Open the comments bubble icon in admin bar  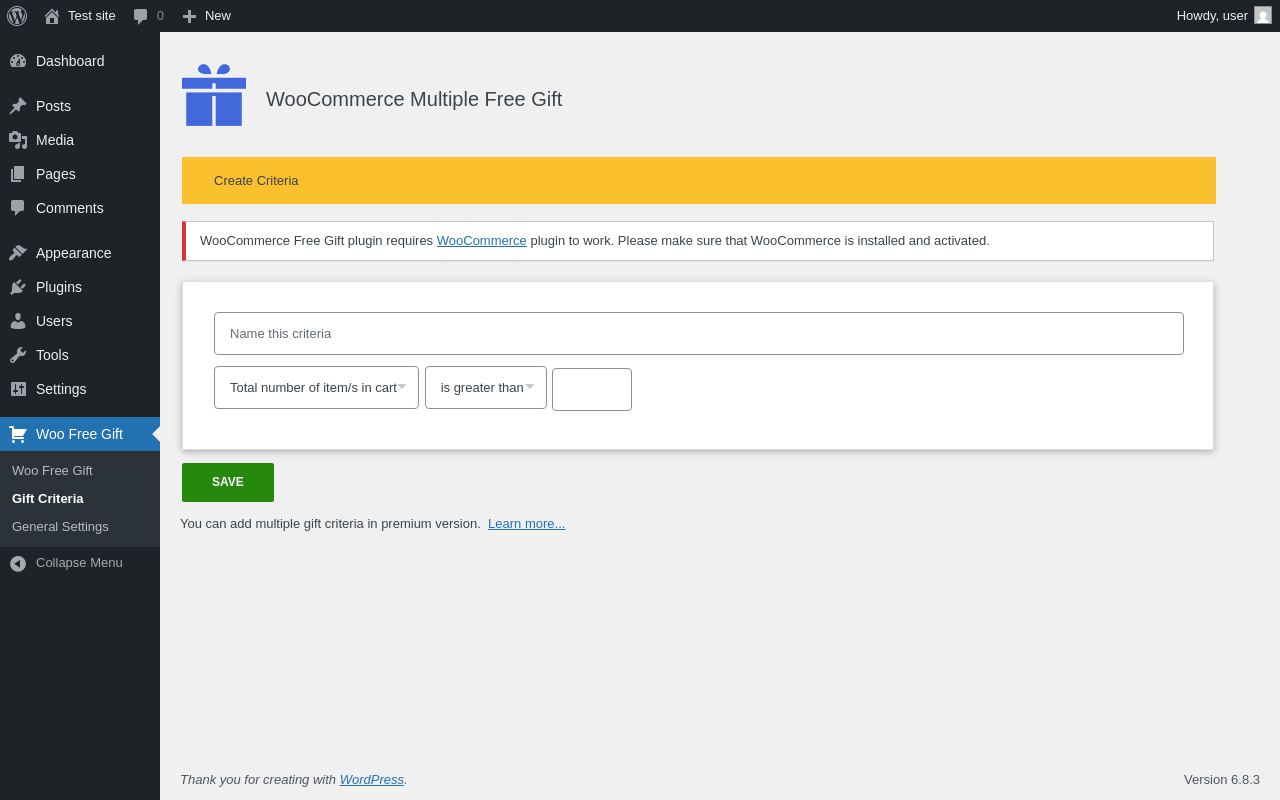tap(140, 16)
